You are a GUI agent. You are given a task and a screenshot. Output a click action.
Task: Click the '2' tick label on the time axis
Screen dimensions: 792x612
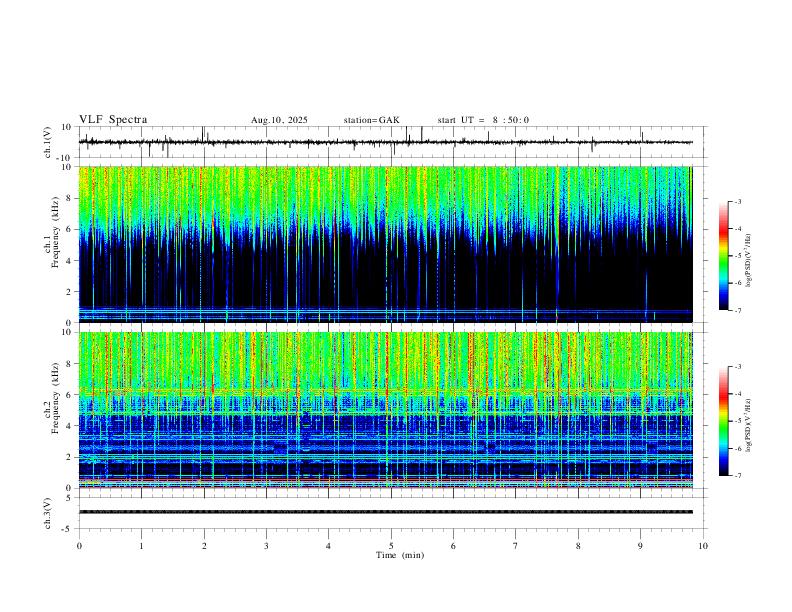coord(204,546)
